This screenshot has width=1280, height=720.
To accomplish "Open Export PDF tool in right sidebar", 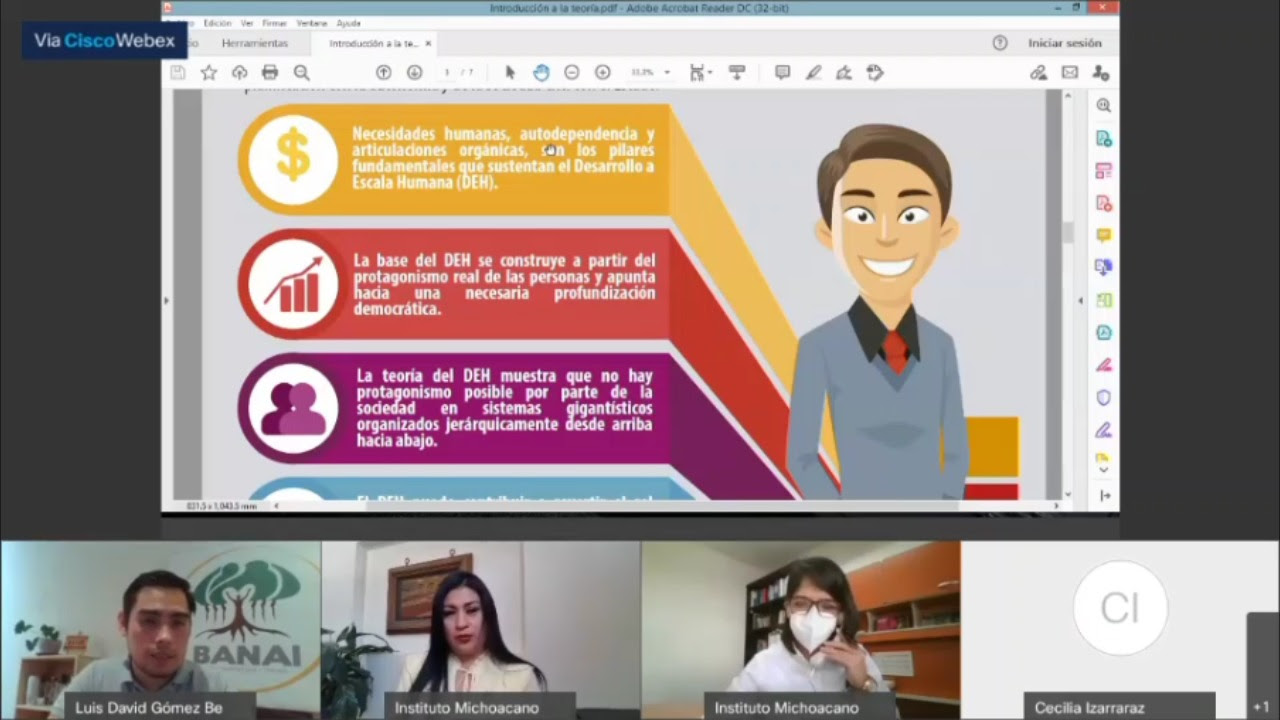I will 1104,138.
